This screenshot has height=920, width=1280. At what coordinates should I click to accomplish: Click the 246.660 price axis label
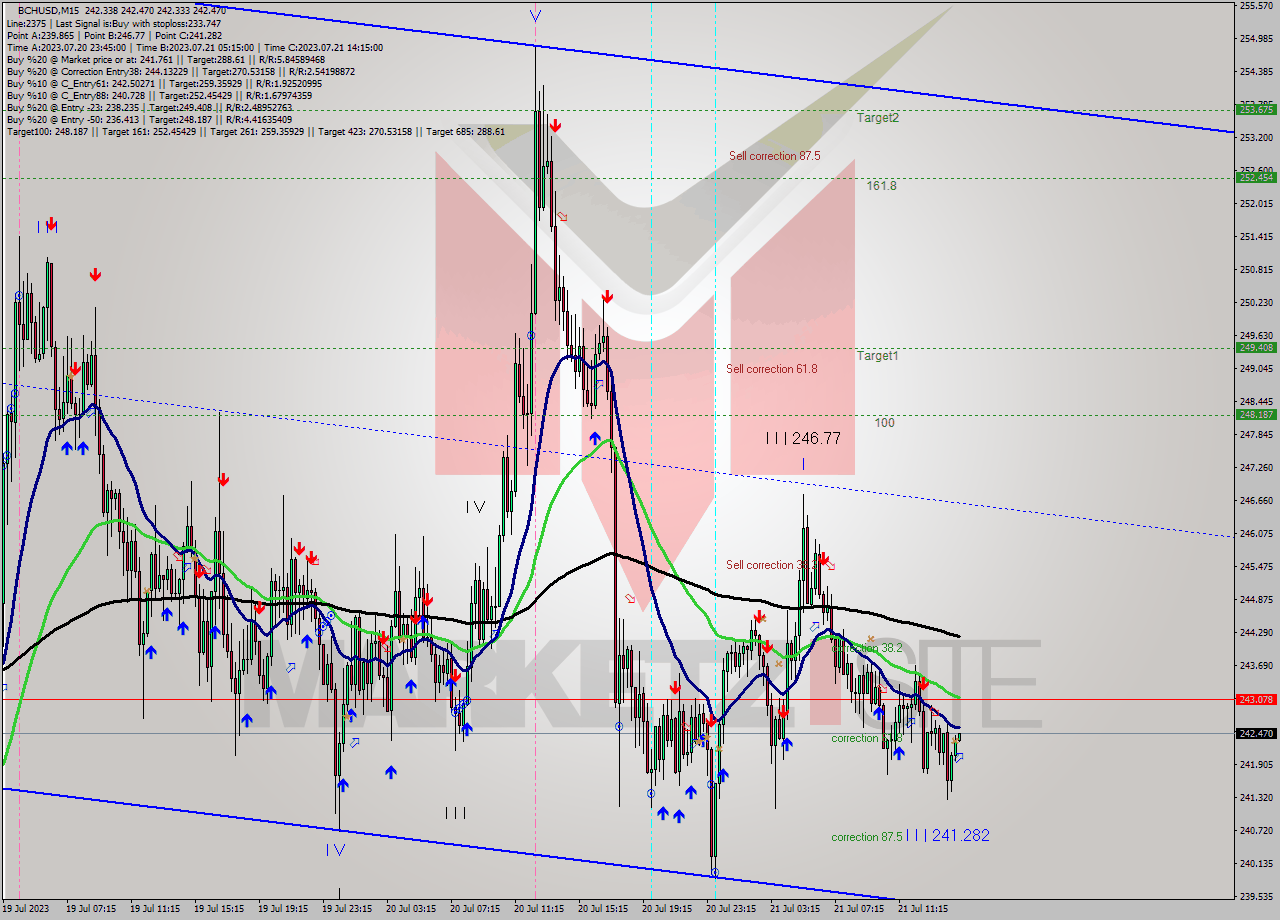1256,501
